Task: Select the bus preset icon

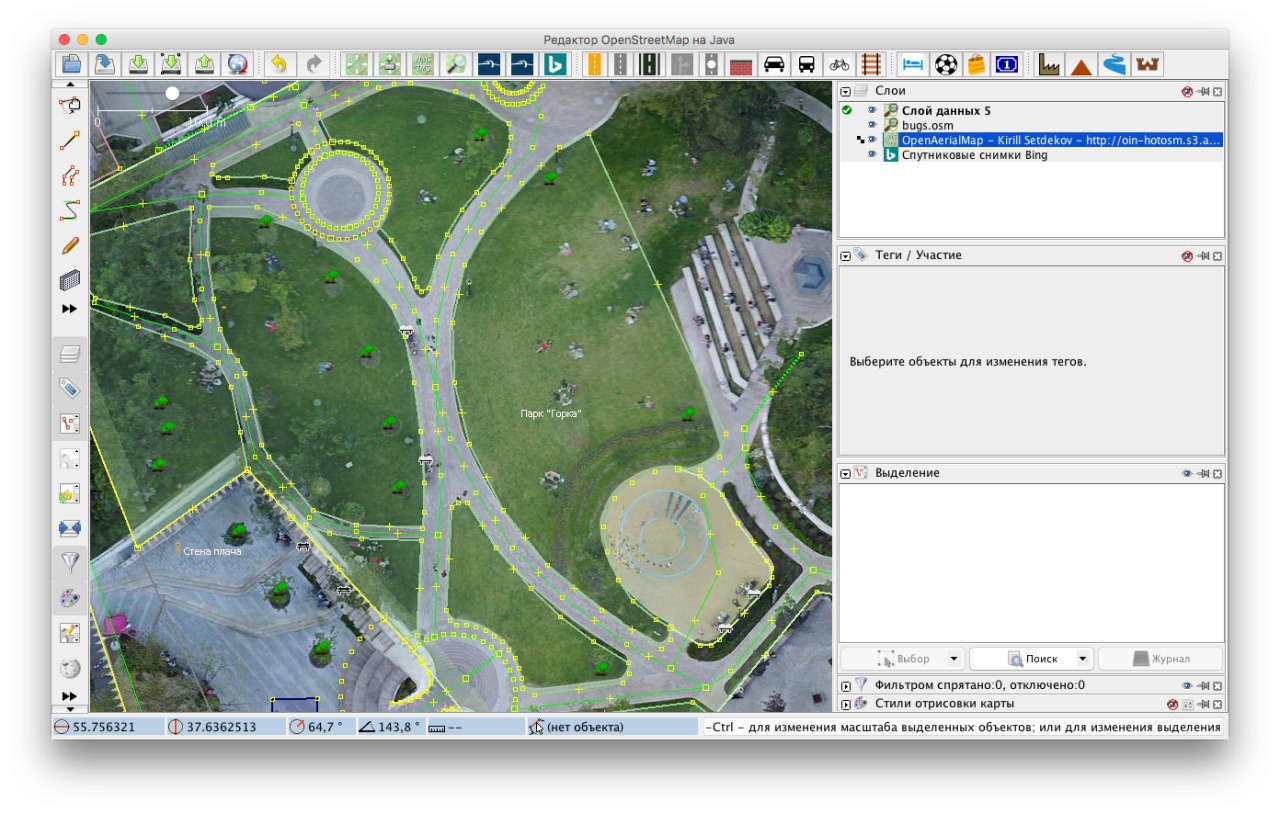Action: click(x=806, y=64)
